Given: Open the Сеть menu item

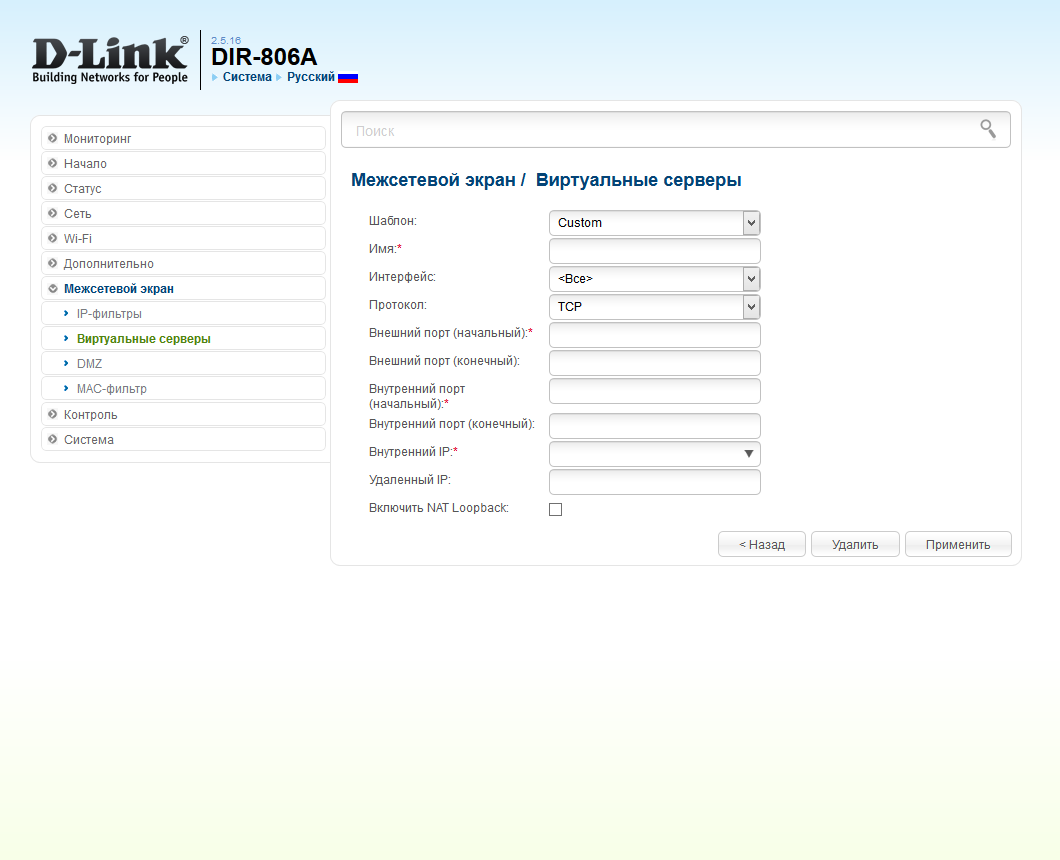Looking at the screenshot, I should point(183,213).
